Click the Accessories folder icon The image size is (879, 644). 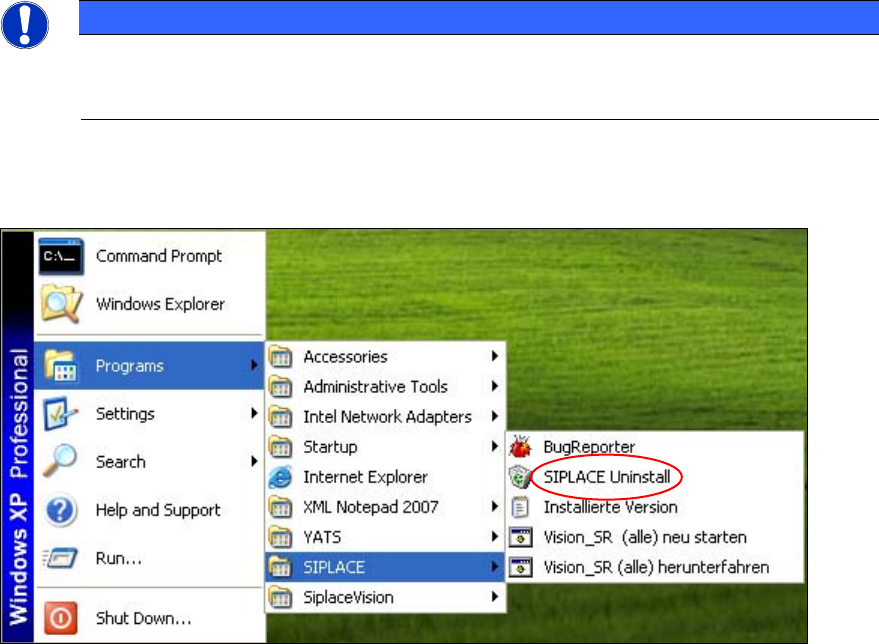[x=280, y=357]
